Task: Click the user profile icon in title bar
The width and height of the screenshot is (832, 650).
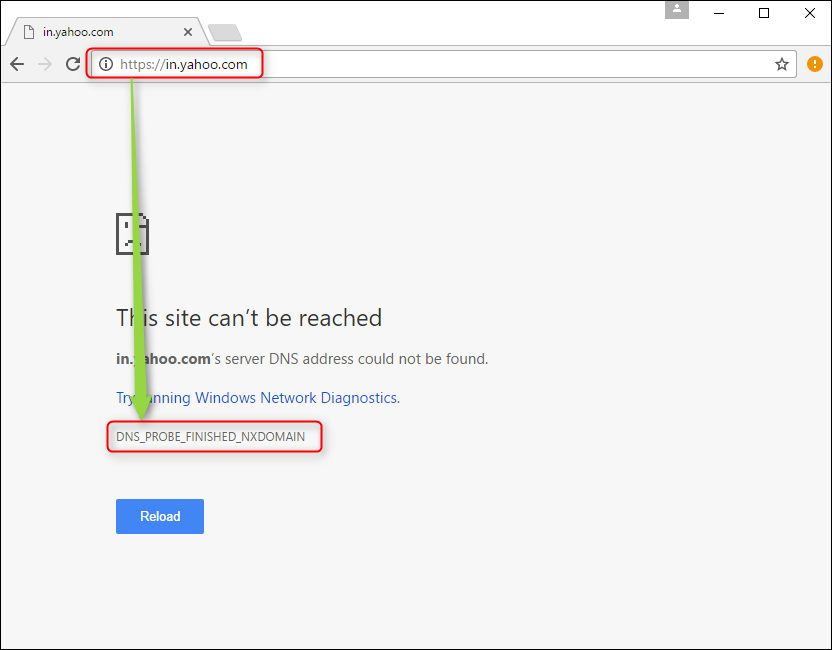Action: pyautogui.click(x=677, y=10)
